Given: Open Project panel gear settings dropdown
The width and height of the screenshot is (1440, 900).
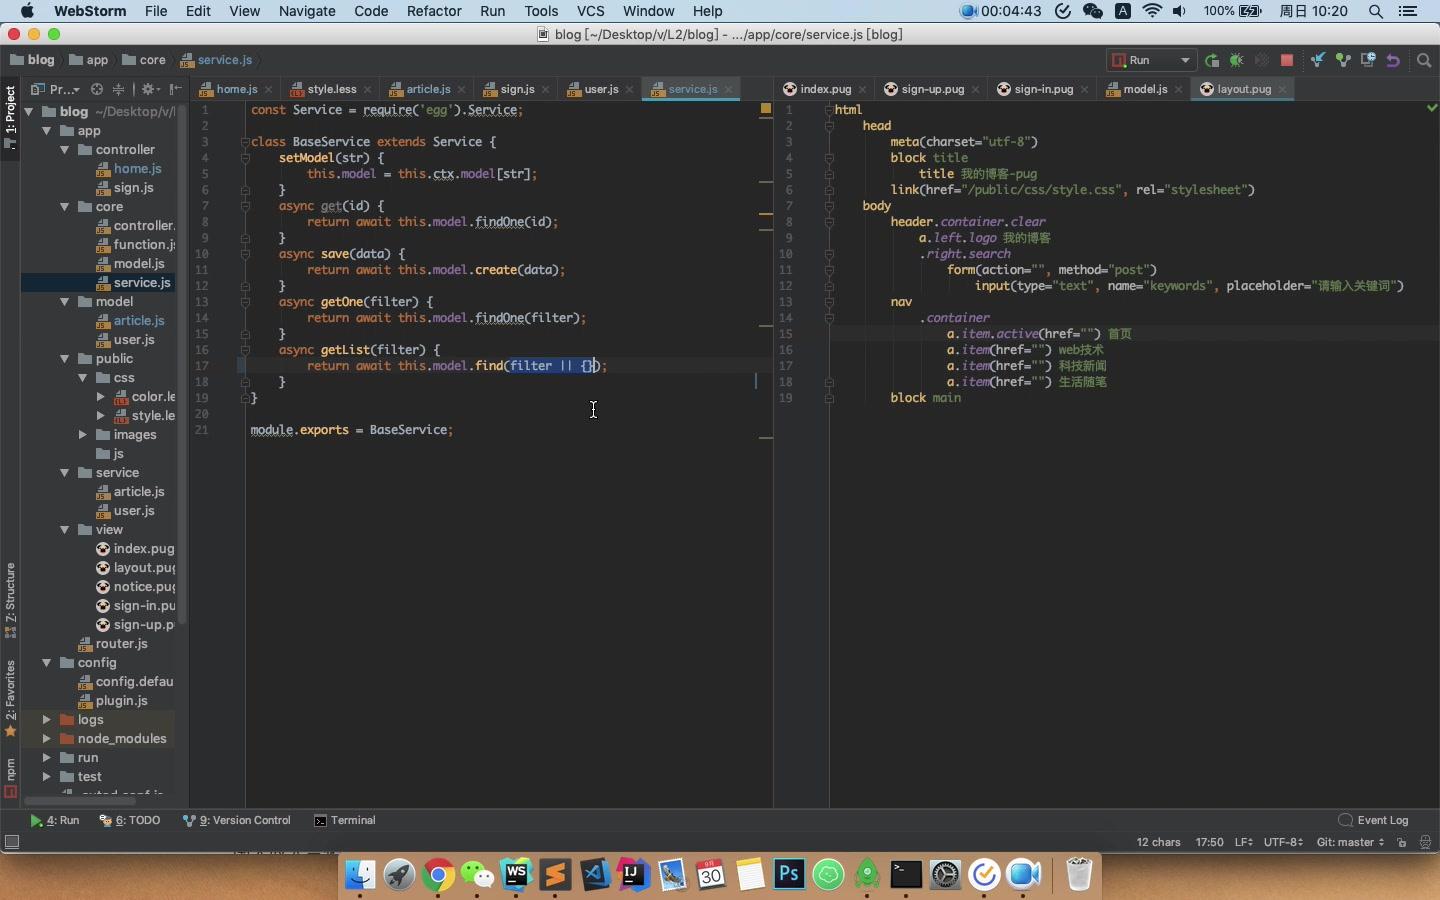Looking at the screenshot, I should tap(150, 89).
